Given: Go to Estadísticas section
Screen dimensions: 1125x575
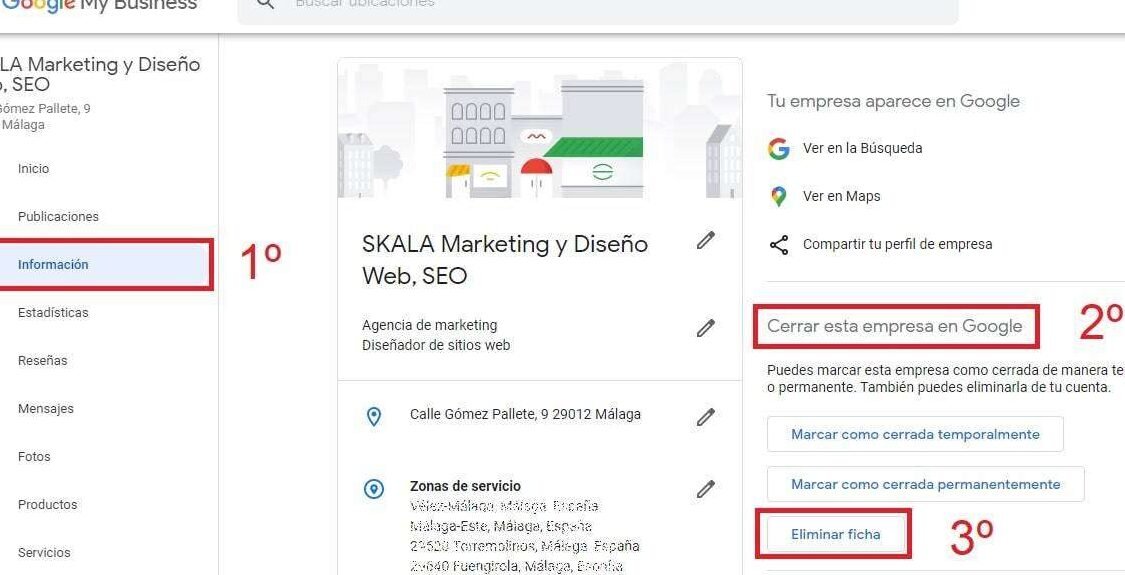Looking at the screenshot, I should [x=53, y=313].
